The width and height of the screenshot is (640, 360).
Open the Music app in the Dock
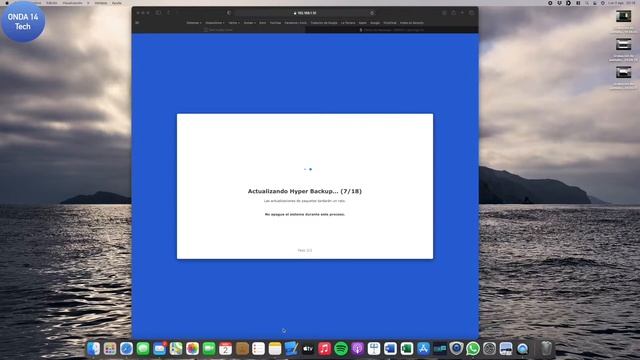[324, 349]
